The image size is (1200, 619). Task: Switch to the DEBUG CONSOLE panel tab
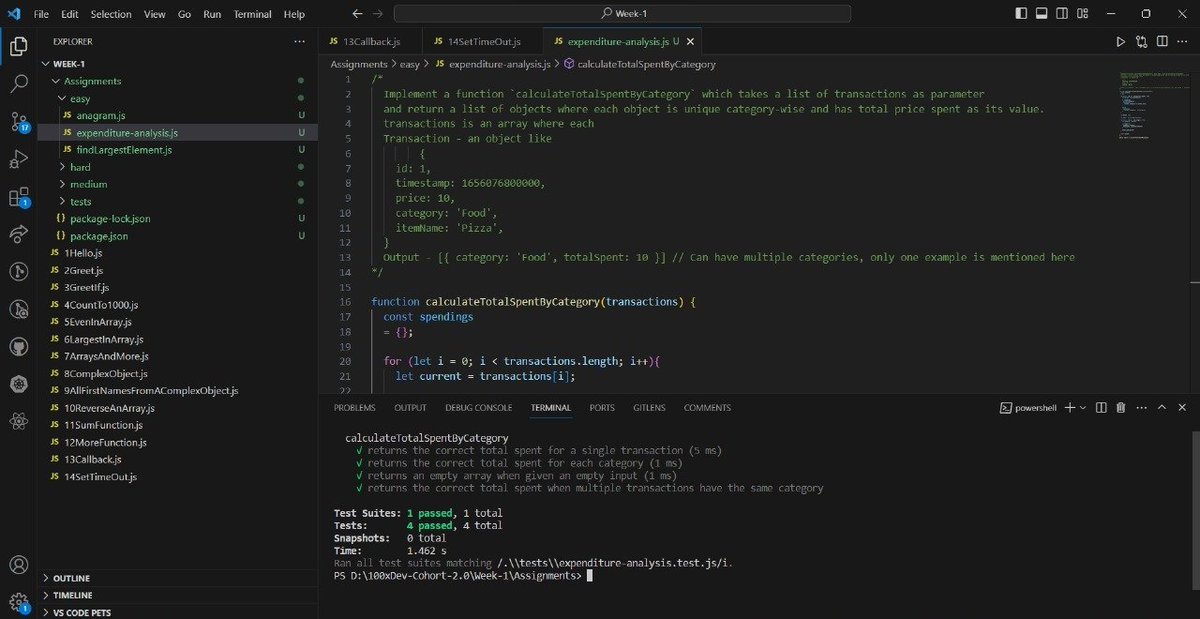pos(479,408)
